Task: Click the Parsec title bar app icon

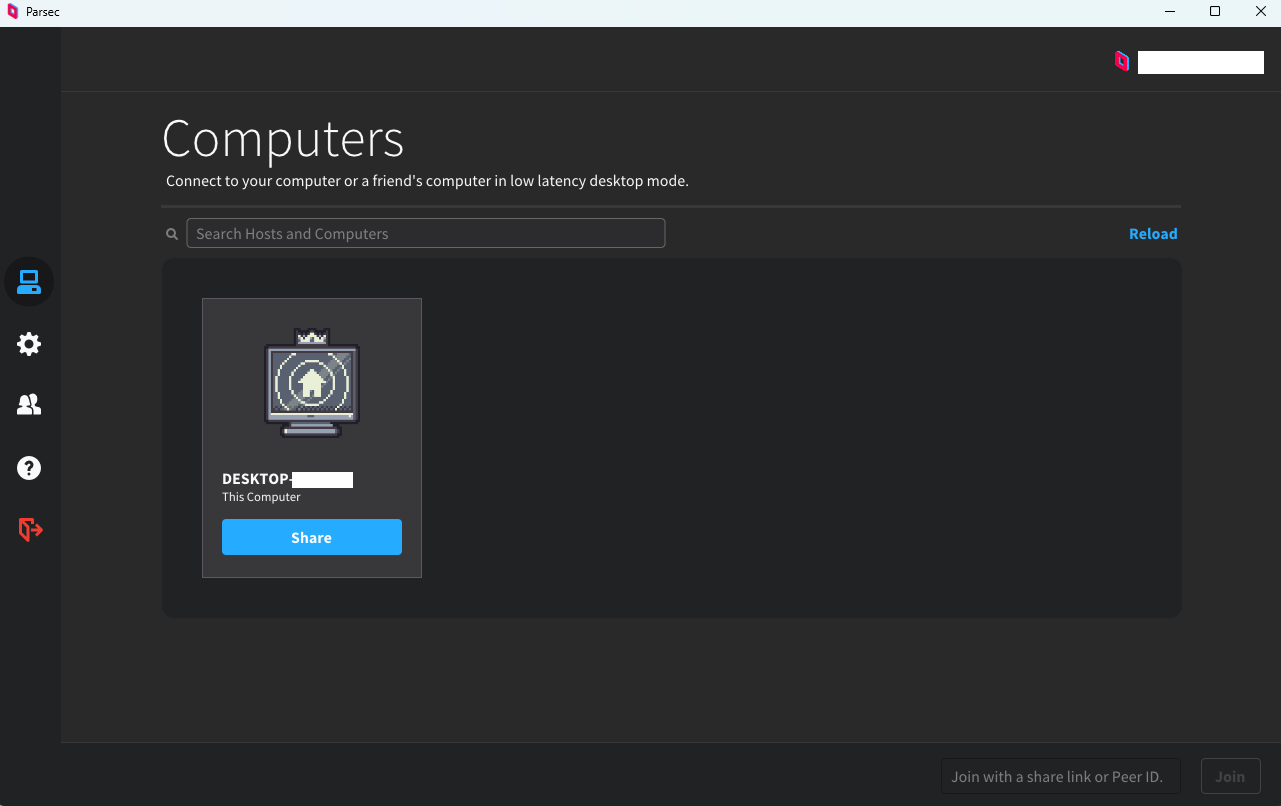Action: (13, 12)
